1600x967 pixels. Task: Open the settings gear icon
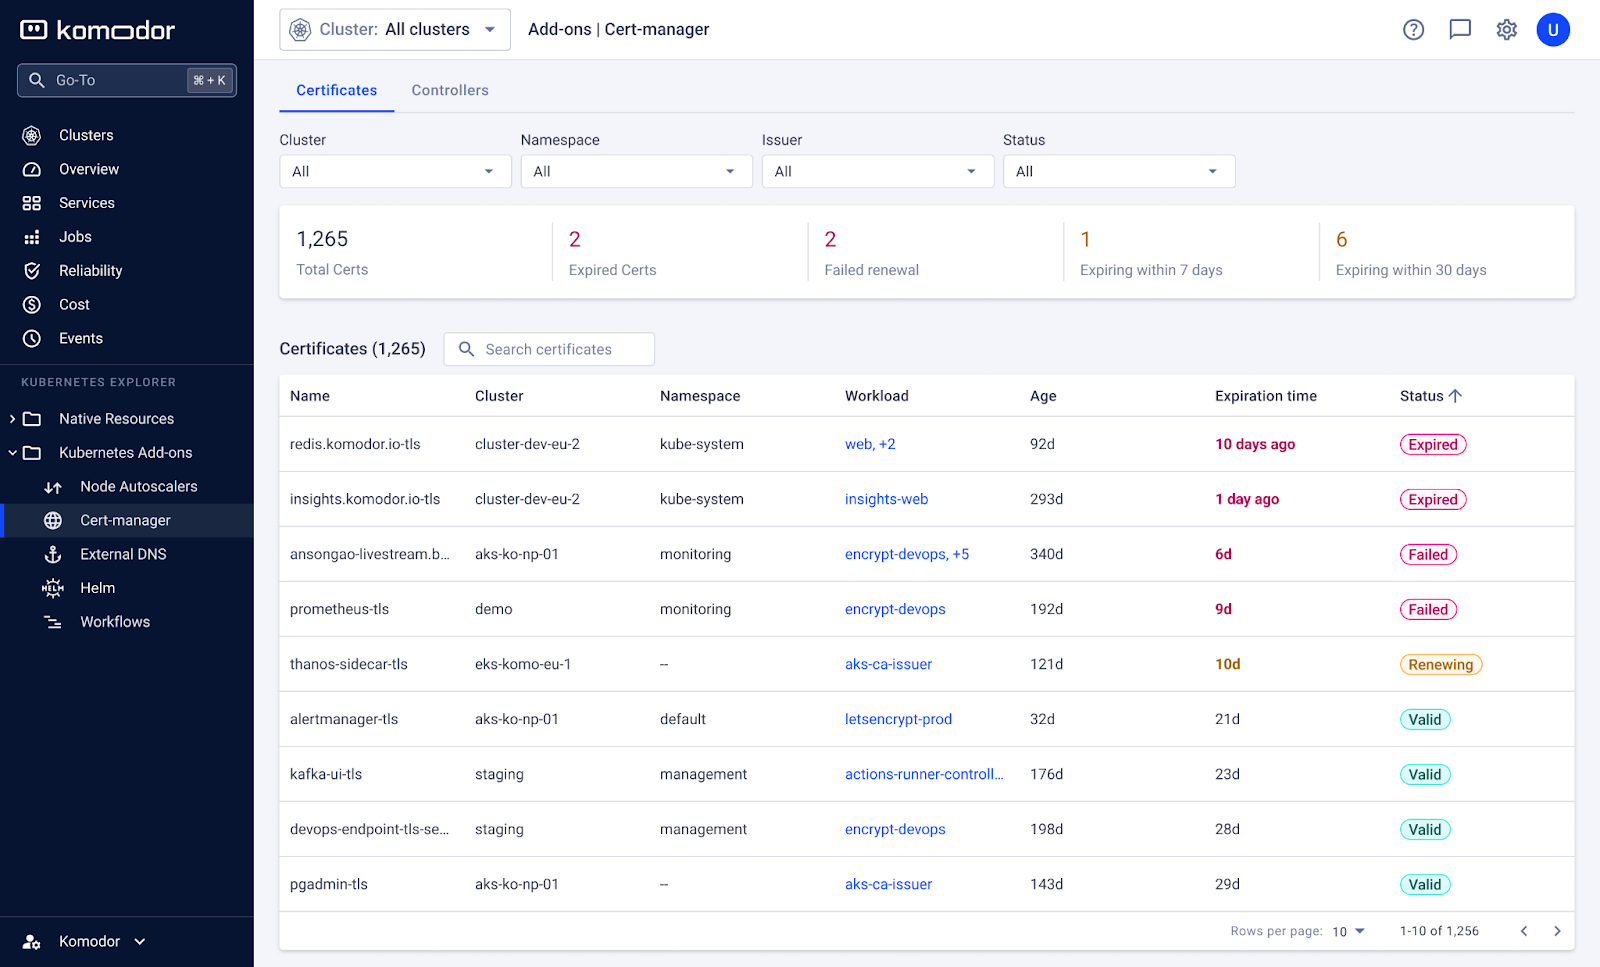click(1506, 30)
